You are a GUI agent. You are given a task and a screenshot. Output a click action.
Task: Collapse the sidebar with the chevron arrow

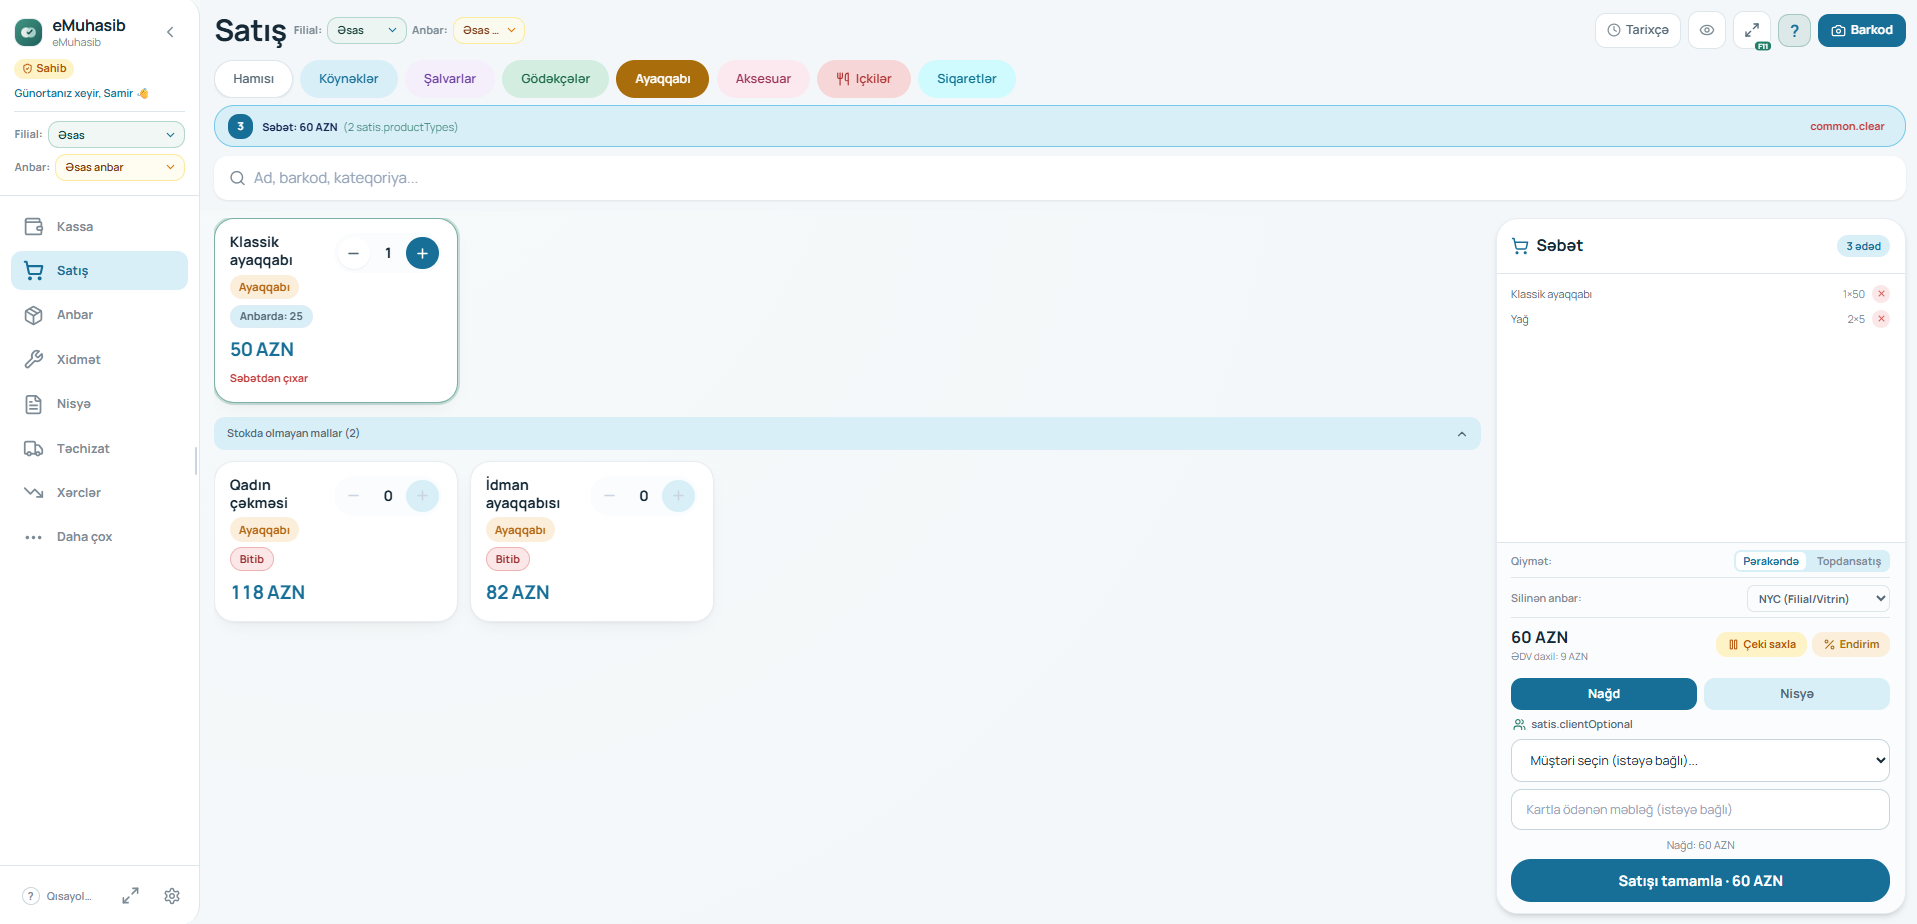coord(170,32)
